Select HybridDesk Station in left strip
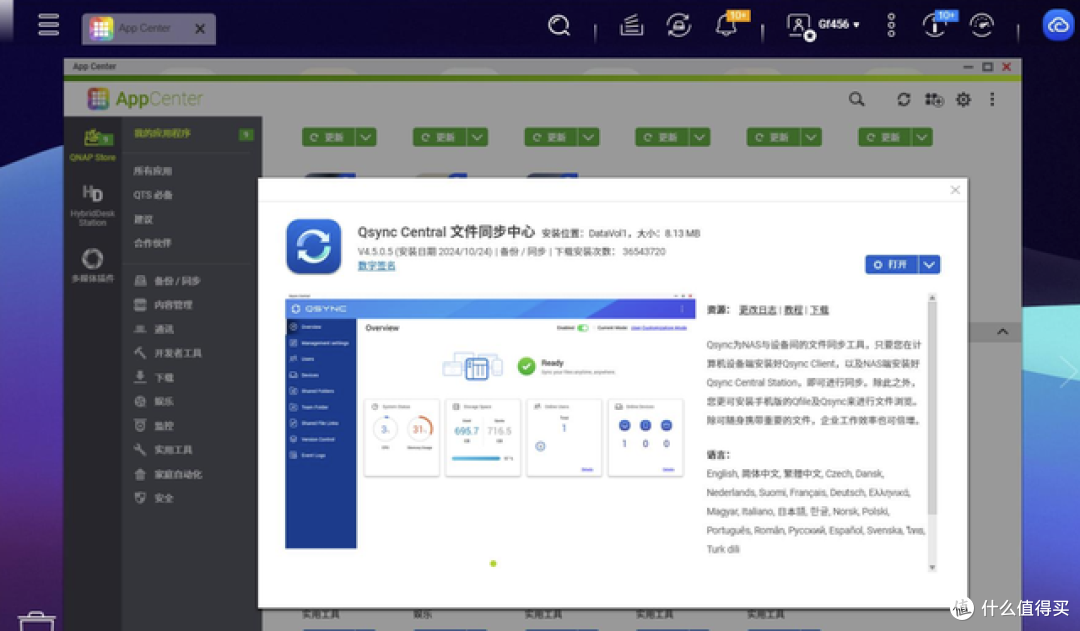The height and width of the screenshot is (631, 1080). pyautogui.click(x=92, y=205)
